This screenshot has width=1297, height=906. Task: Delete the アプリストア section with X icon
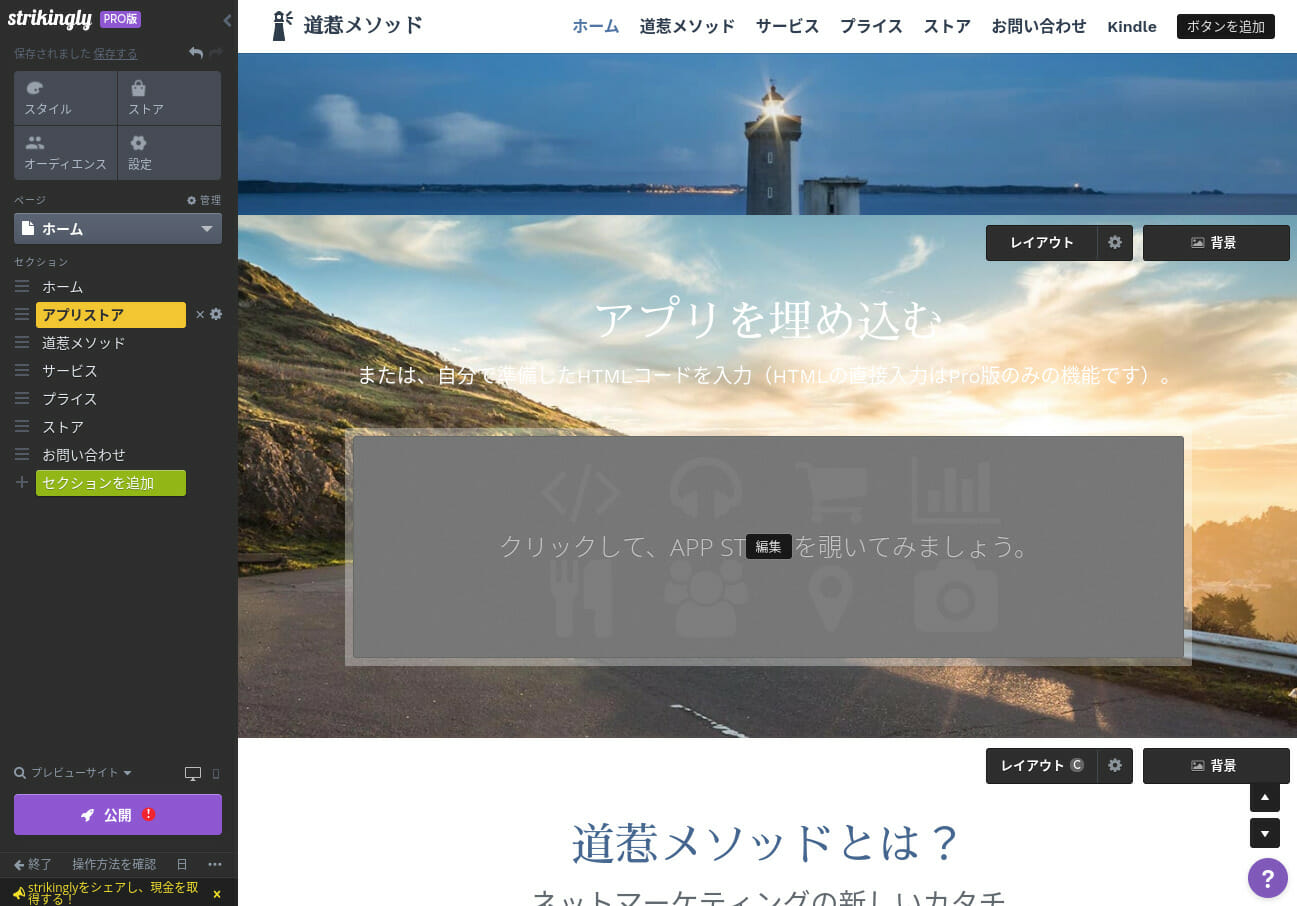pyautogui.click(x=200, y=315)
